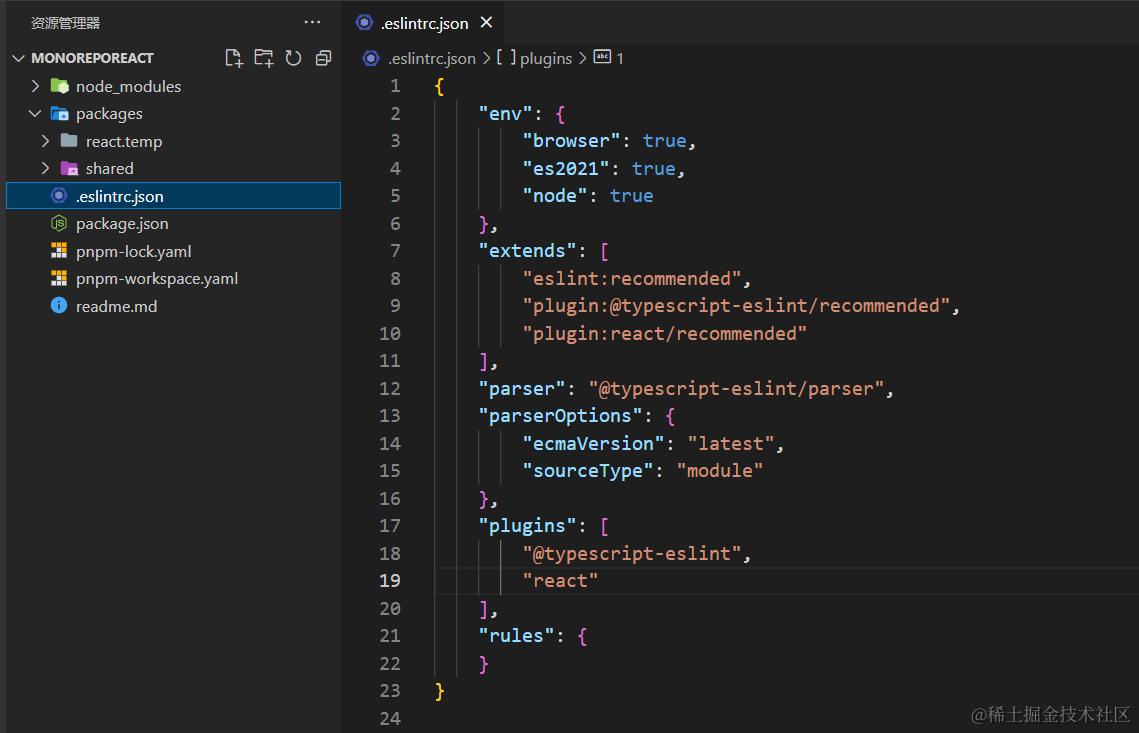The height and width of the screenshot is (733, 1139).
Task: Click the "extends" key on line 7
Action: 527,251
